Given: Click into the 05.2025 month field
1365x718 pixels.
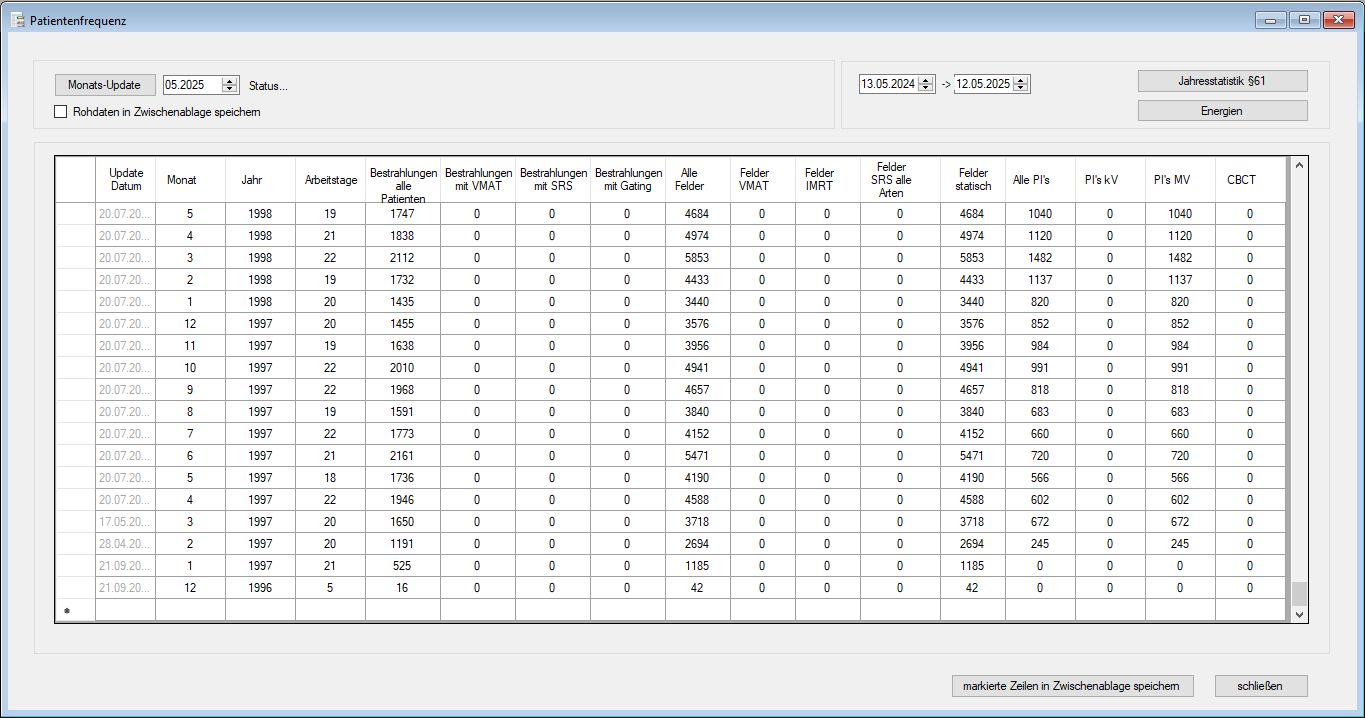Looking at the screenshot, I should (192, 85).
